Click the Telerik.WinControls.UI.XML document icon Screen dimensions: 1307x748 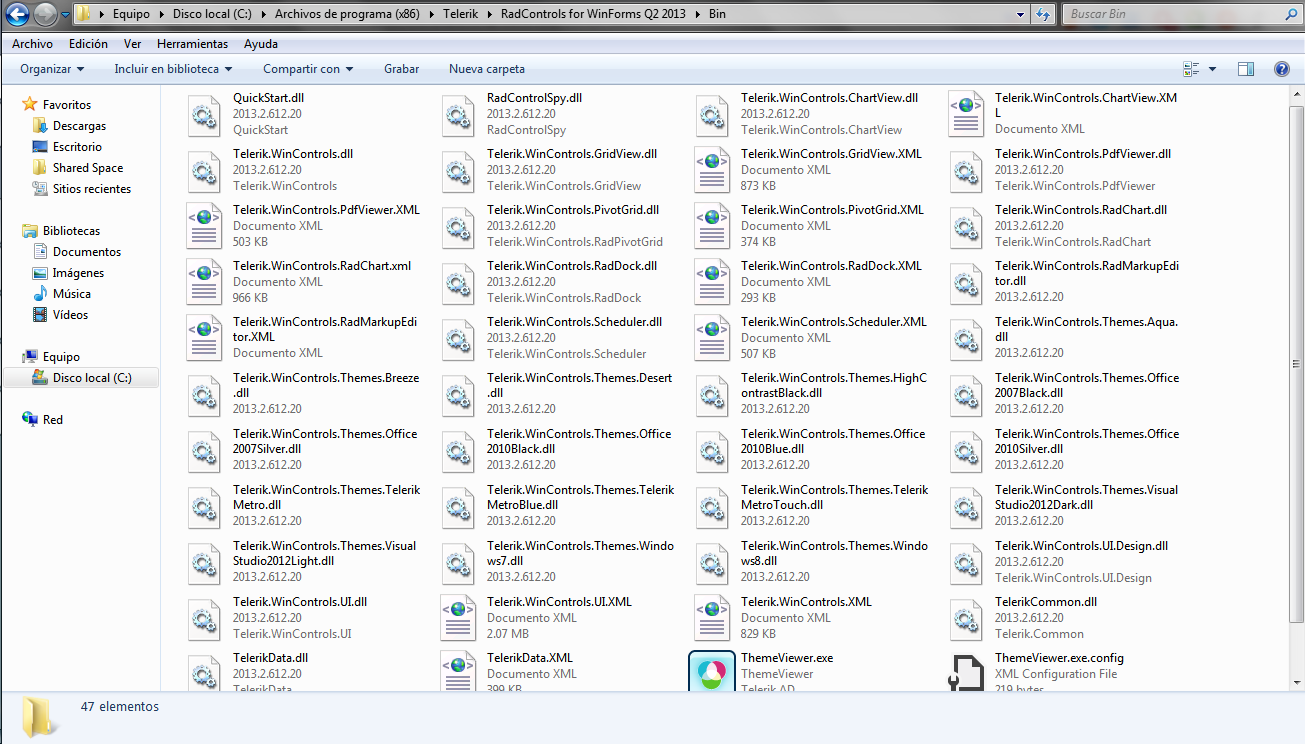pyautogui.click(x=458, y=618)
